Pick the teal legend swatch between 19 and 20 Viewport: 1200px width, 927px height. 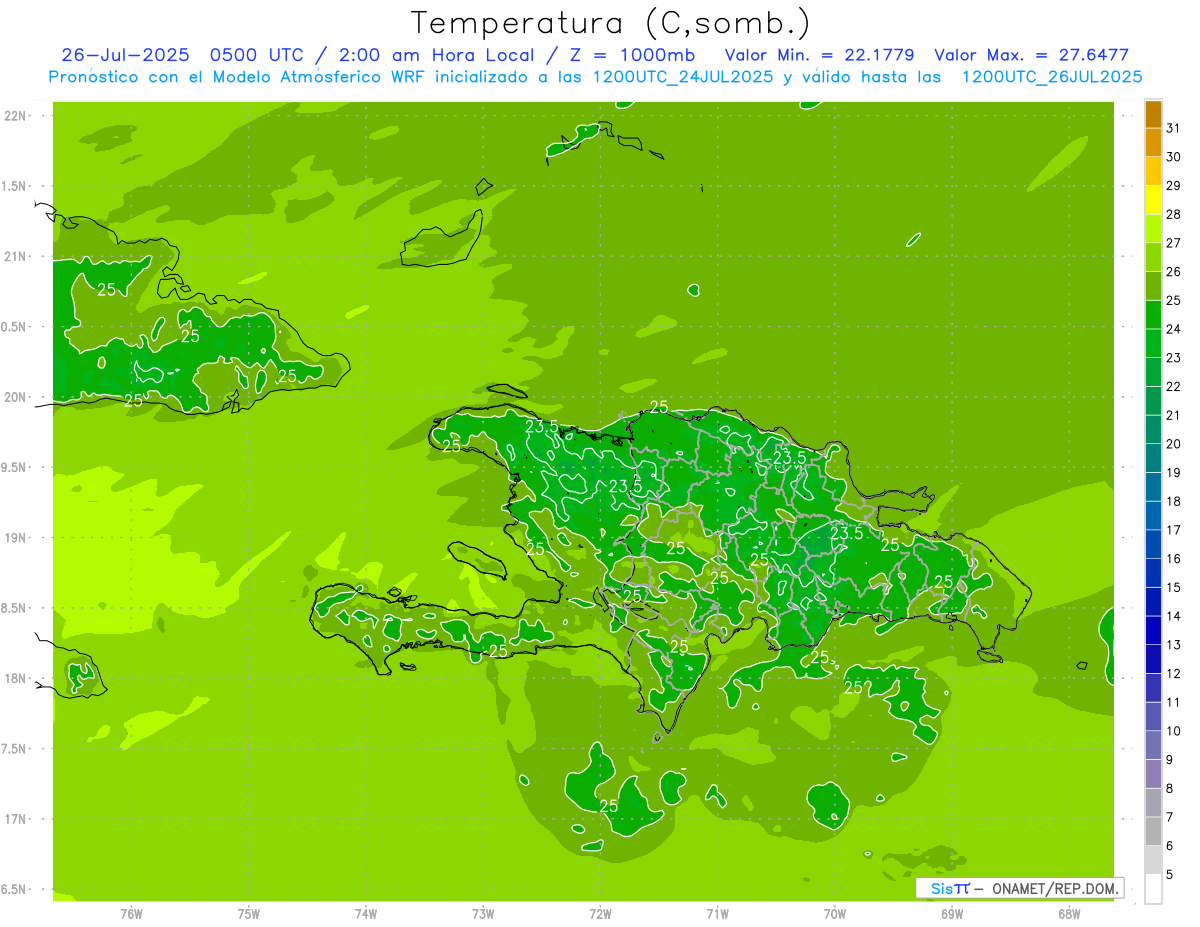point(1153,459)
